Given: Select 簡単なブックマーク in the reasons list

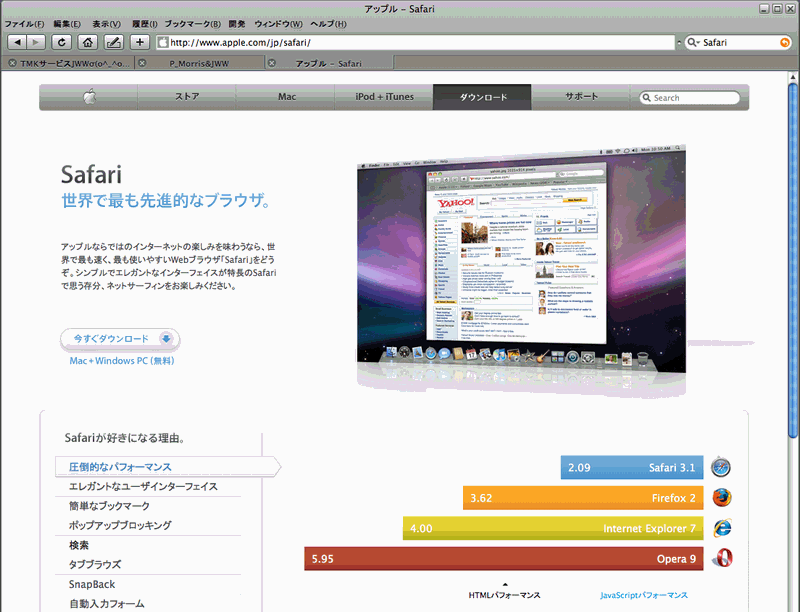Looking at the screenshot, I should point(109,506).
